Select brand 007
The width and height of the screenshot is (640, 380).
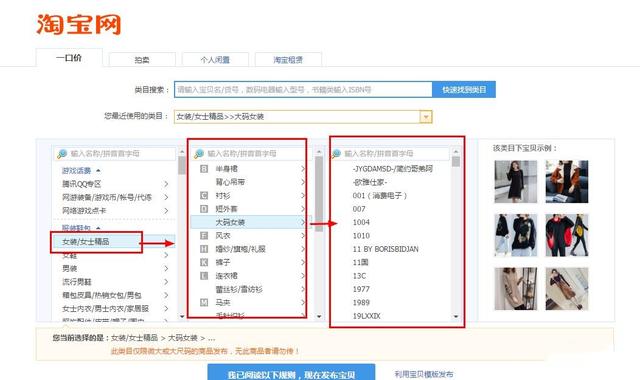point(359,209)
